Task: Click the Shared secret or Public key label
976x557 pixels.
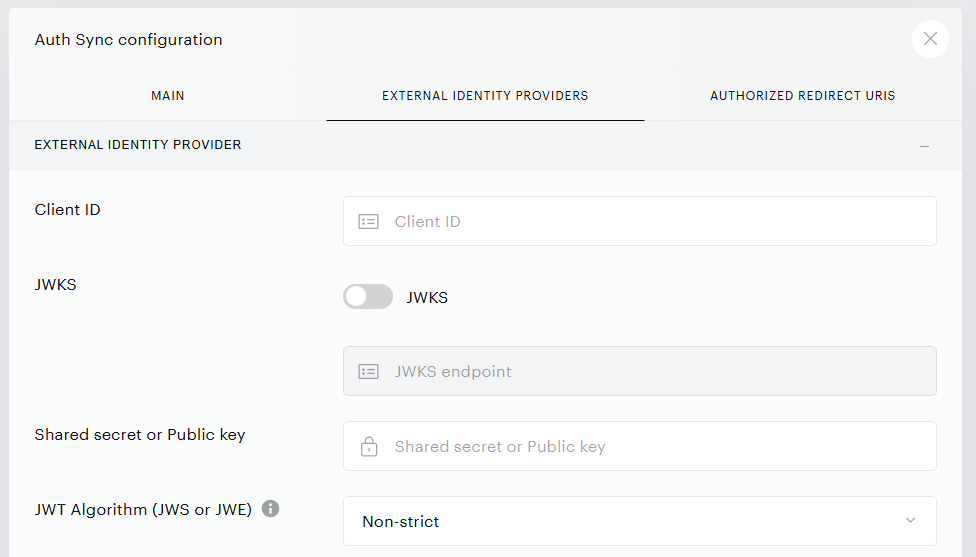Action: tap(140, 434)
